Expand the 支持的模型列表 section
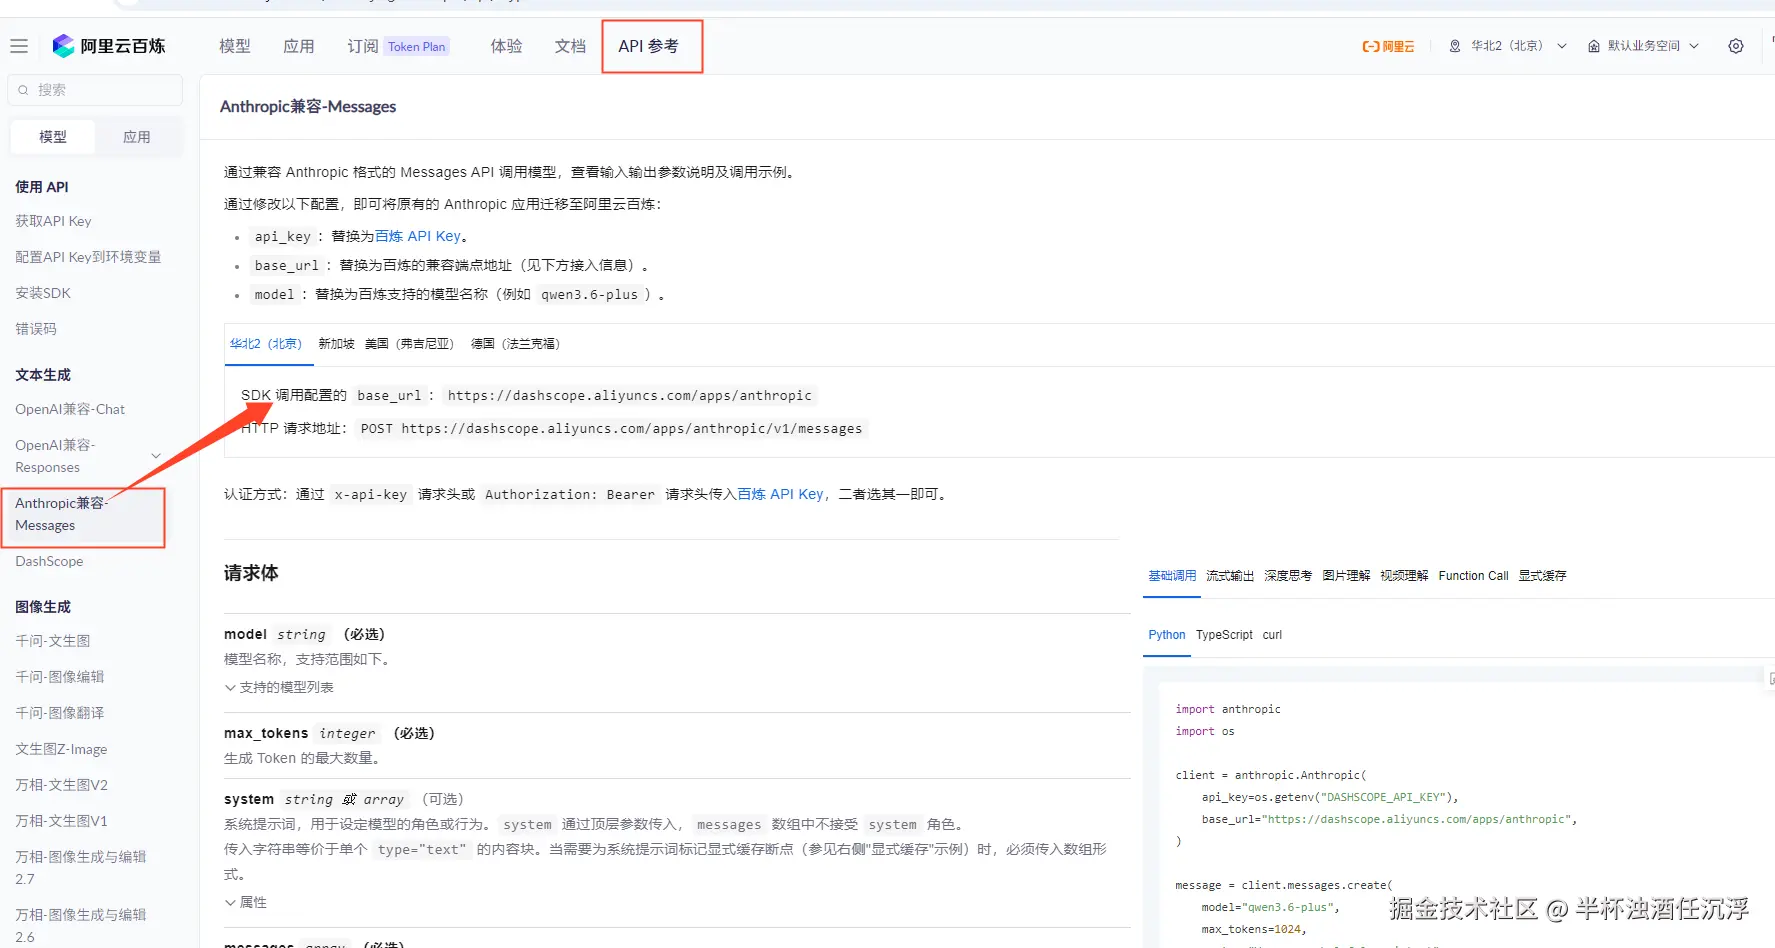 point(279,687)
